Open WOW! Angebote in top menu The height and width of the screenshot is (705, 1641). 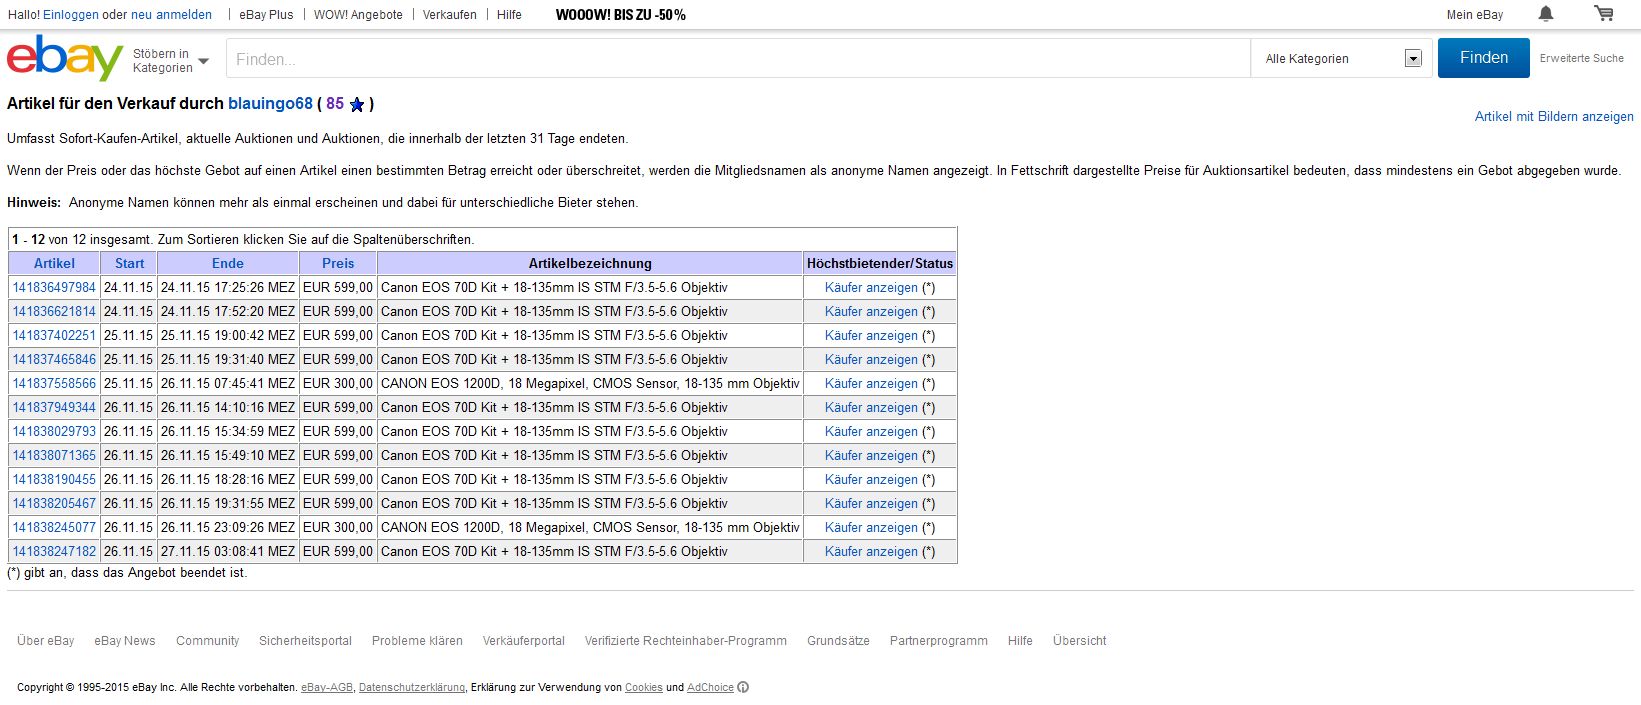point(358,14)
